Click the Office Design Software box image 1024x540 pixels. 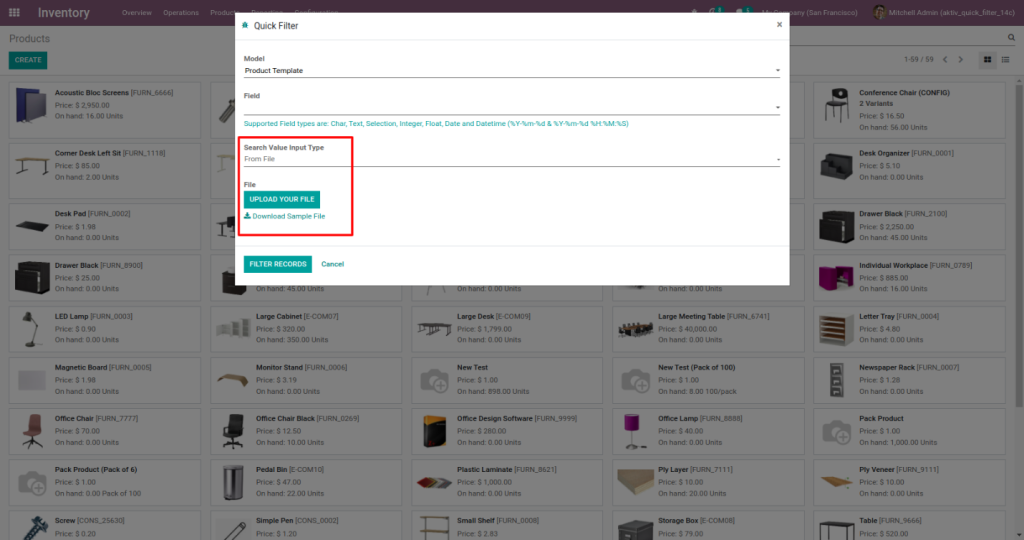(x=434, y=431)
